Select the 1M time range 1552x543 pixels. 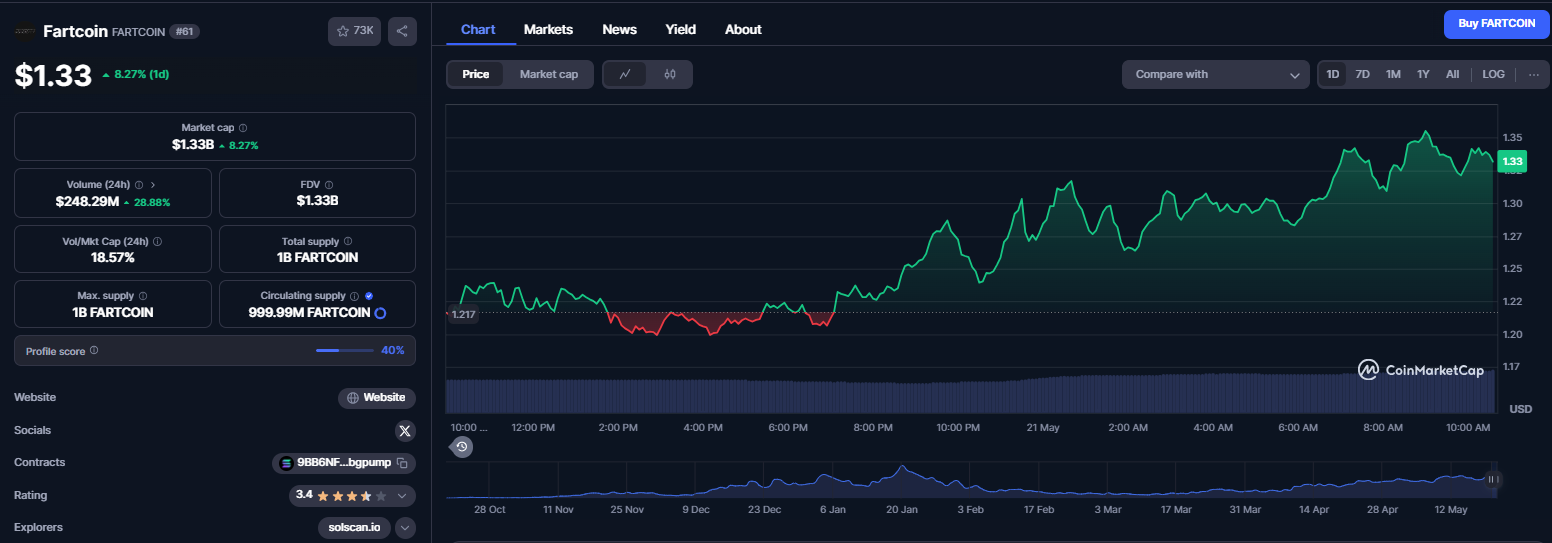[x=1393, y=74]
